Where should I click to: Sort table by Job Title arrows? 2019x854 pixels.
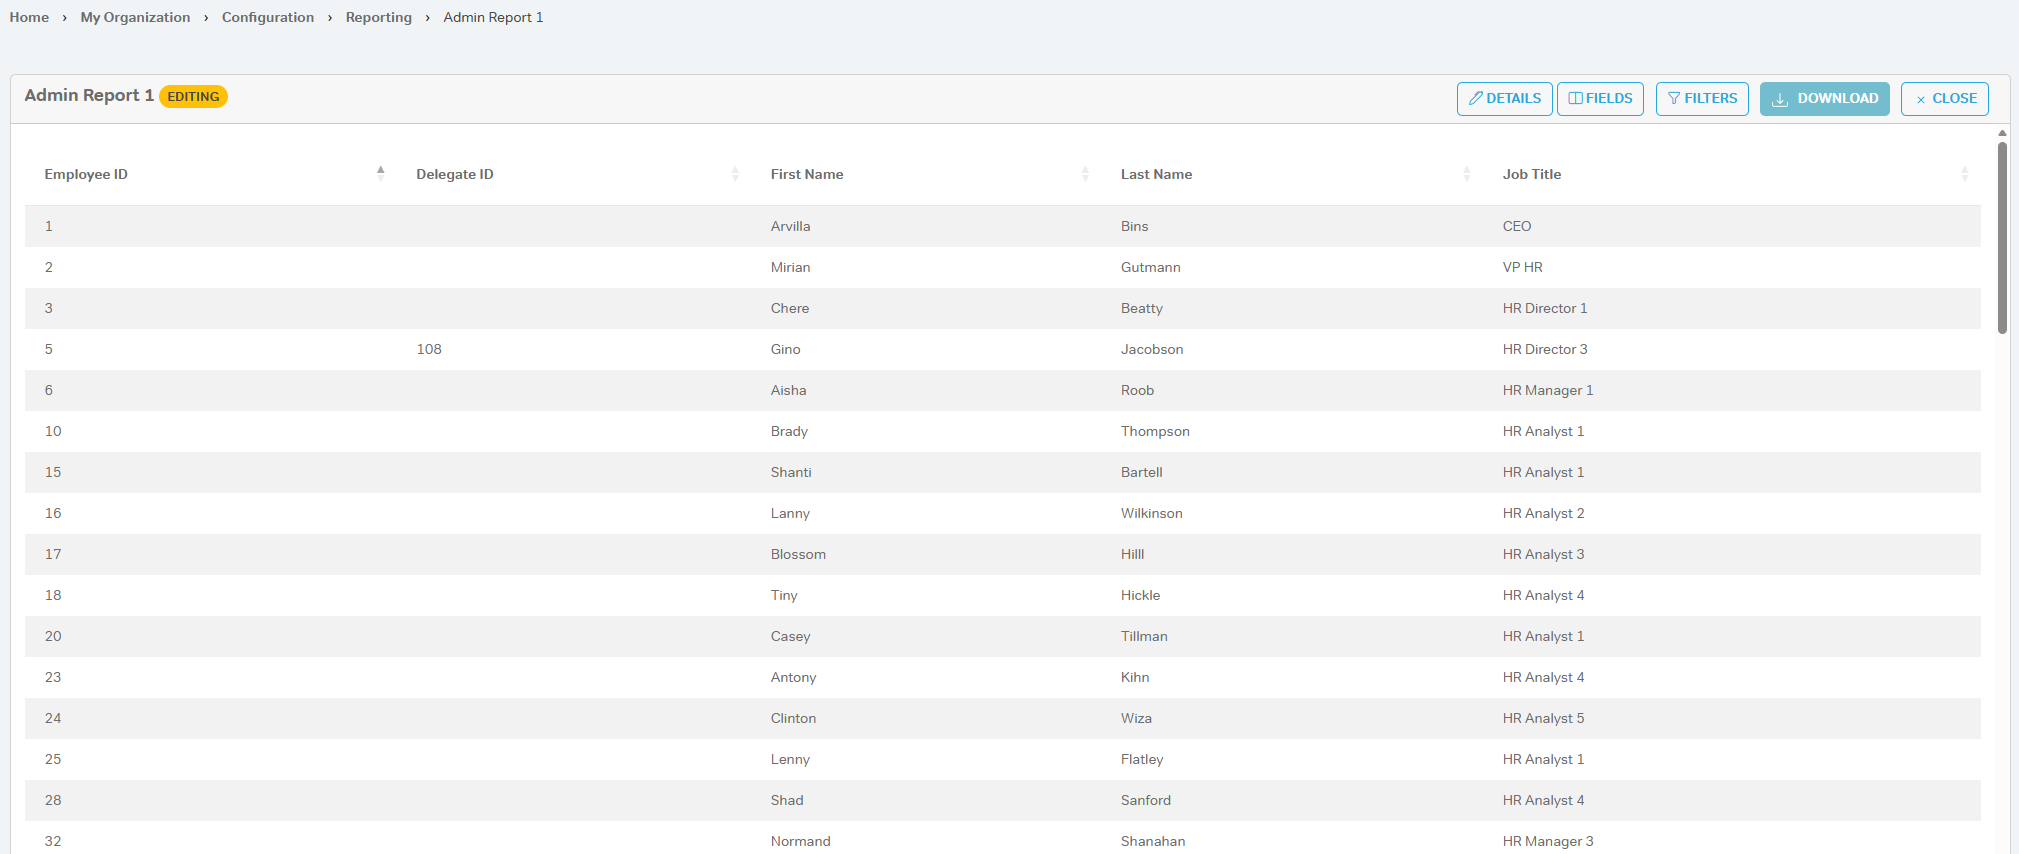pos(1964,174)
